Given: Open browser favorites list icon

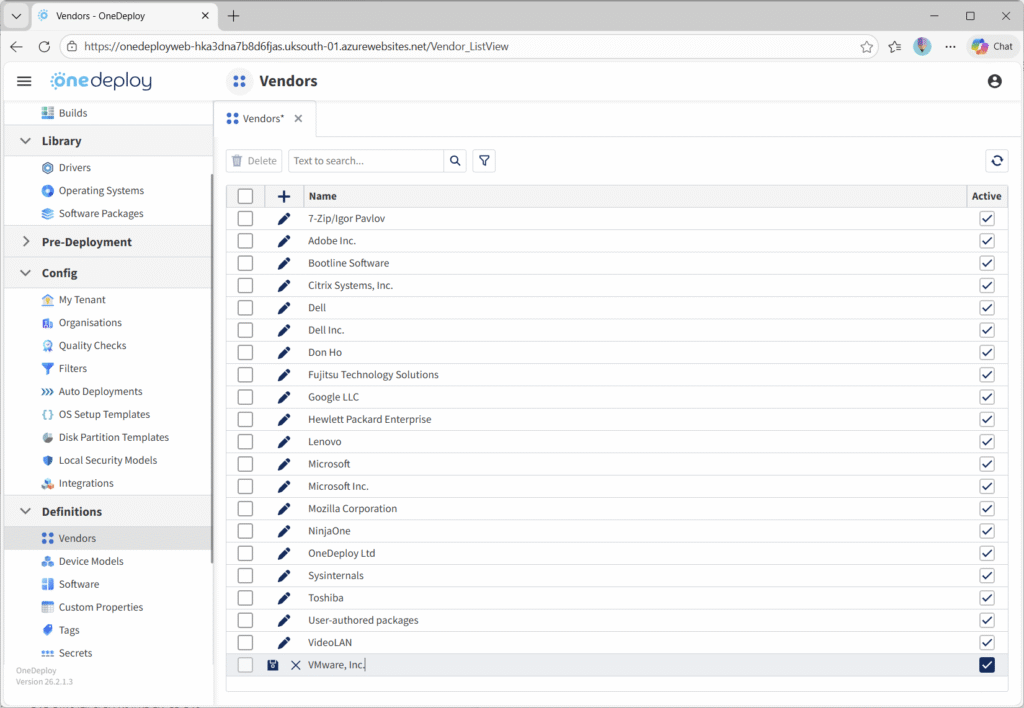Looking at the screenshot, I should coord(895,46).
